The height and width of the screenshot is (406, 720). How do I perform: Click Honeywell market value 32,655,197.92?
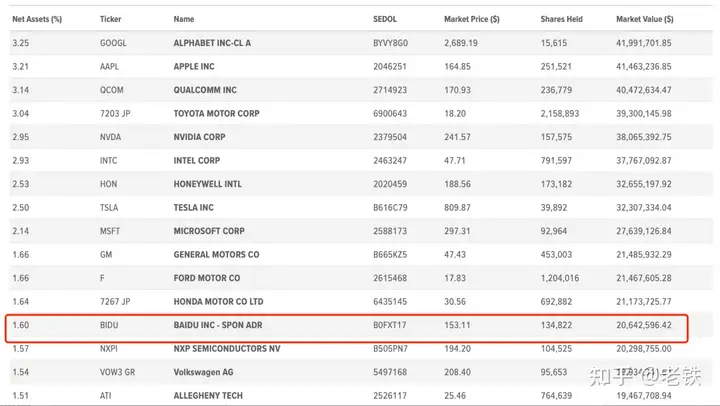(644, 184)
